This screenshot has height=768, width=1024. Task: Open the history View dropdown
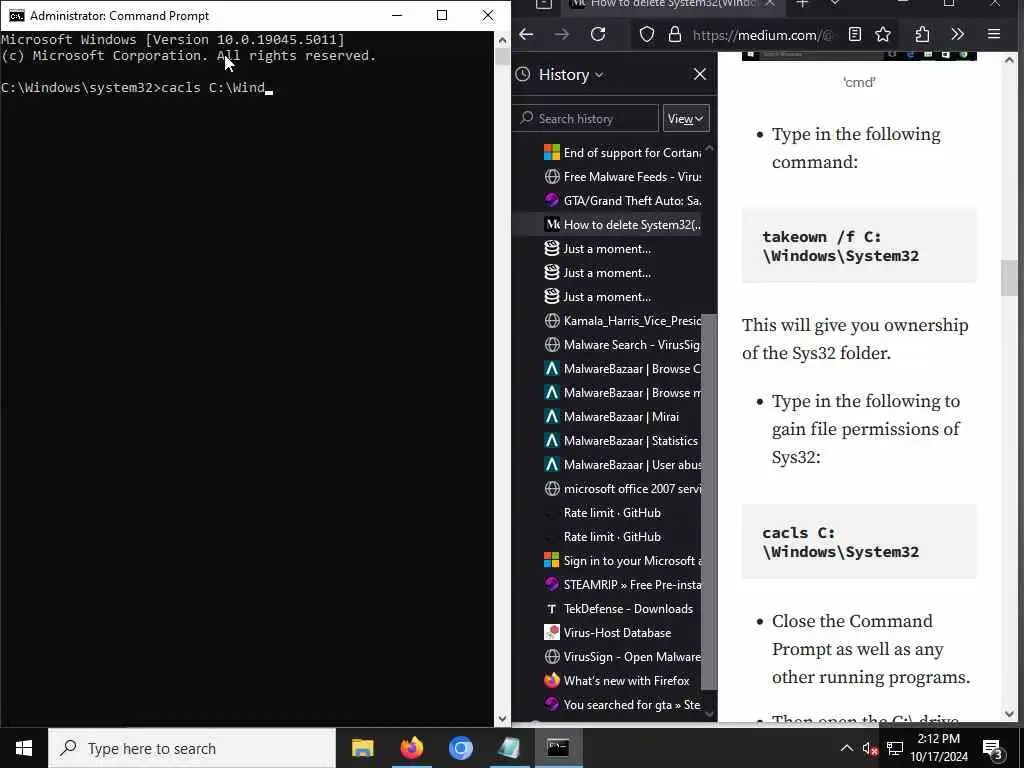point(686,119)
